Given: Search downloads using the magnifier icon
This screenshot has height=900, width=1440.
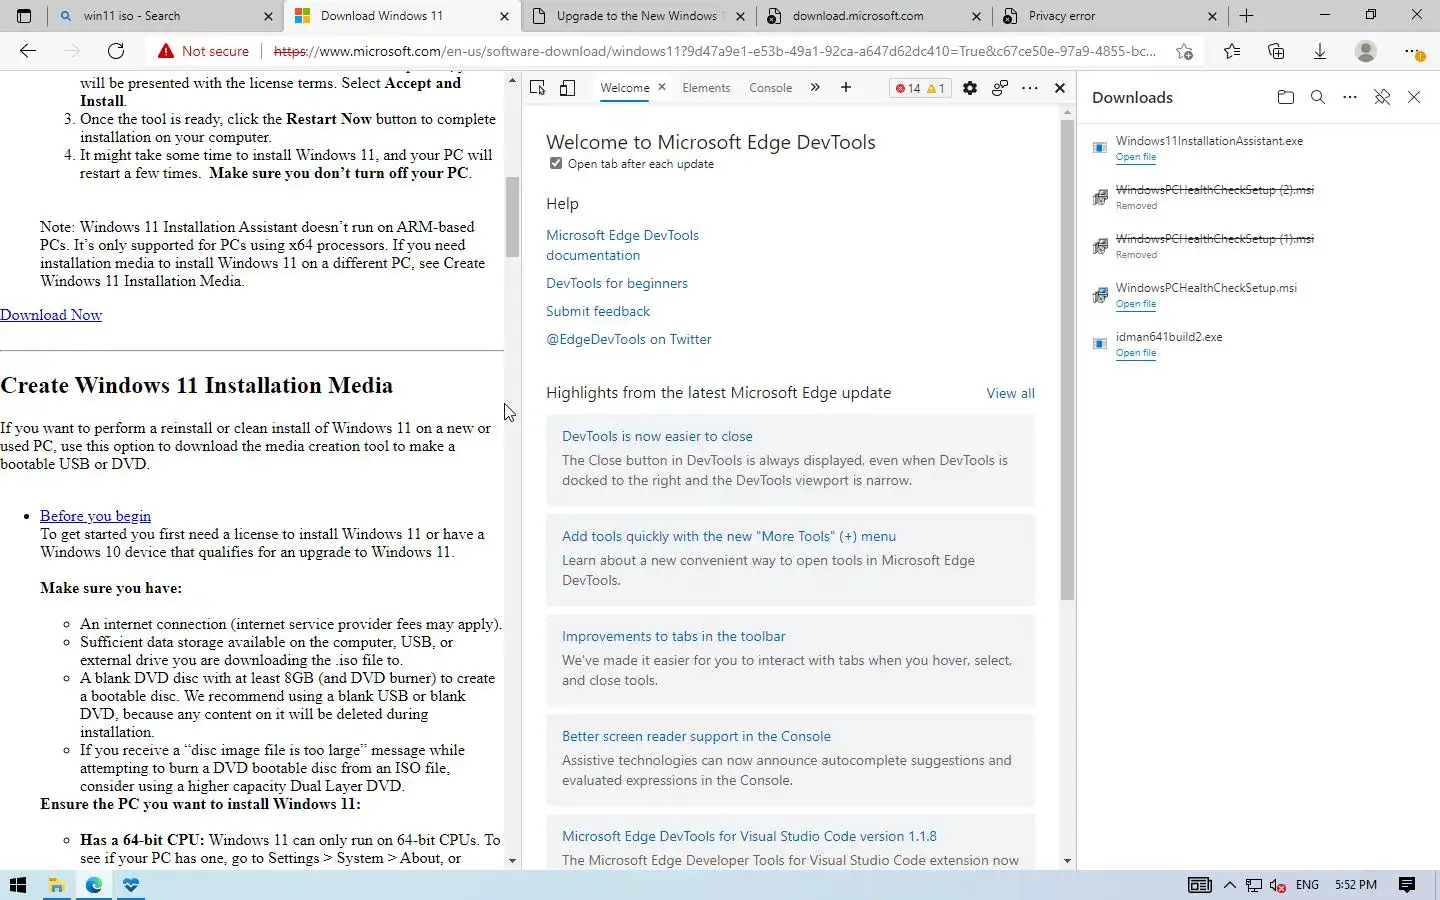Looking at the screenshot, I should [x=1318, y=97].
